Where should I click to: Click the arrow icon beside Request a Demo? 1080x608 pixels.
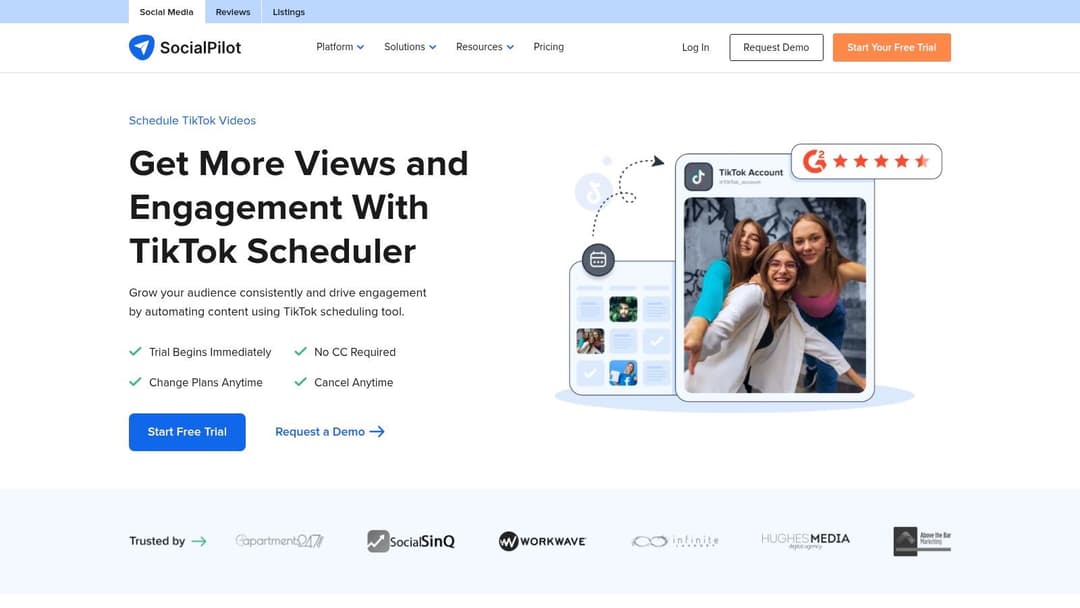(x=377, y=432)
